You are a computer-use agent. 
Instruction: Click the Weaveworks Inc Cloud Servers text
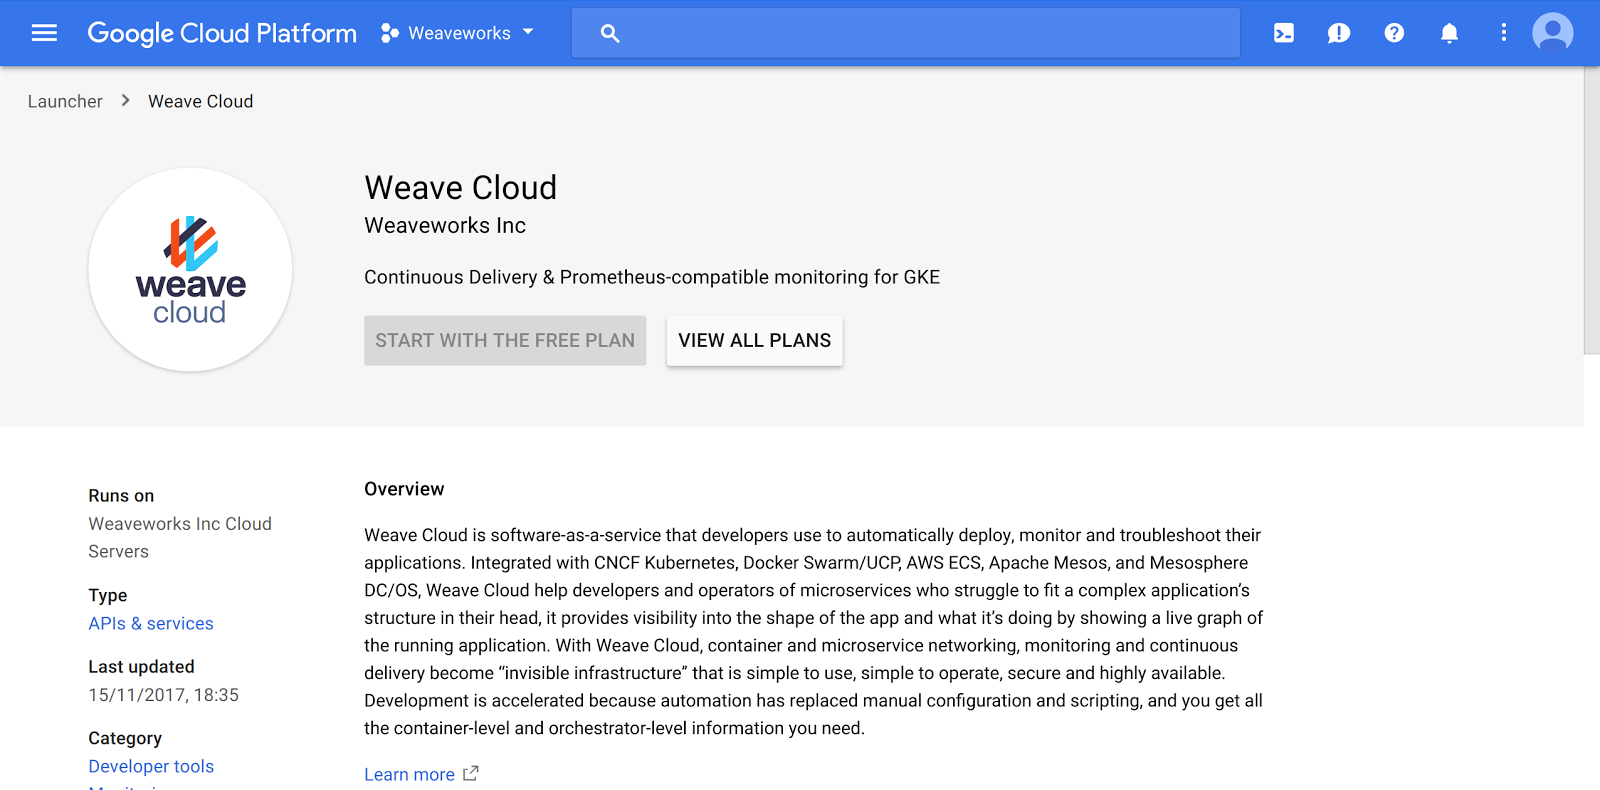click(180, 537)
